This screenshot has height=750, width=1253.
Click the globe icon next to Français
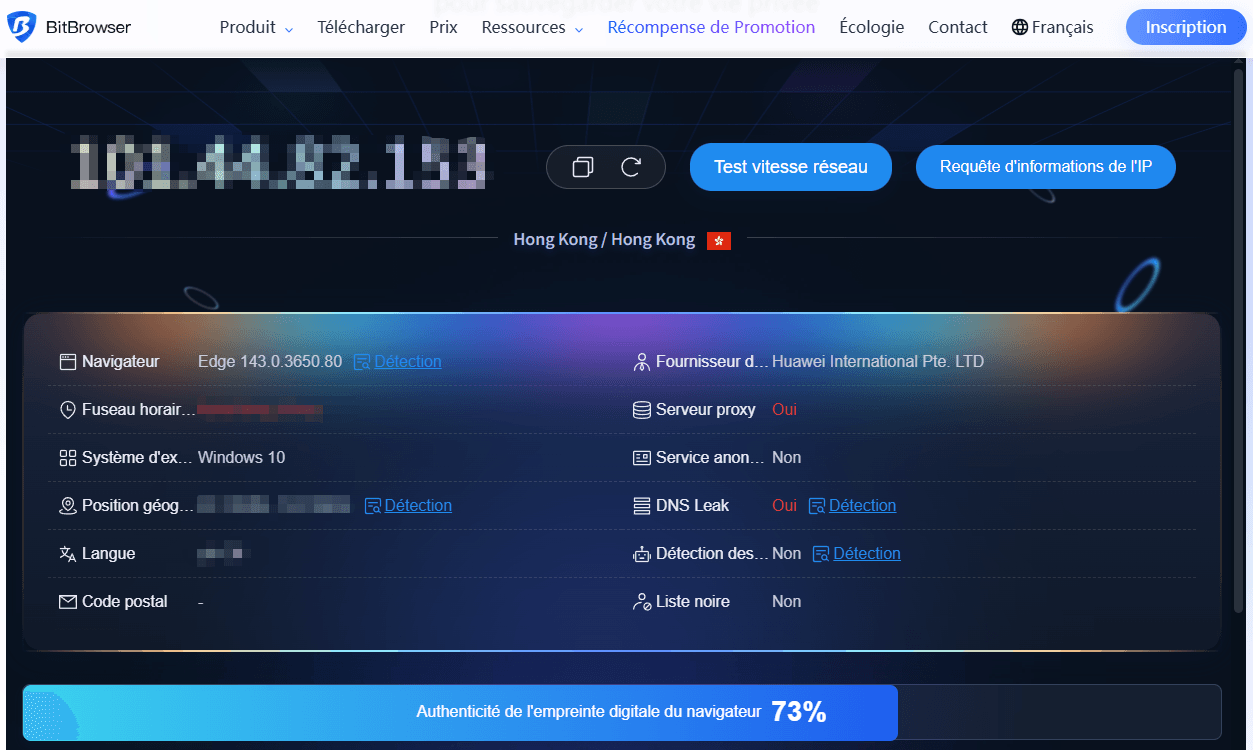point(1020,28)
